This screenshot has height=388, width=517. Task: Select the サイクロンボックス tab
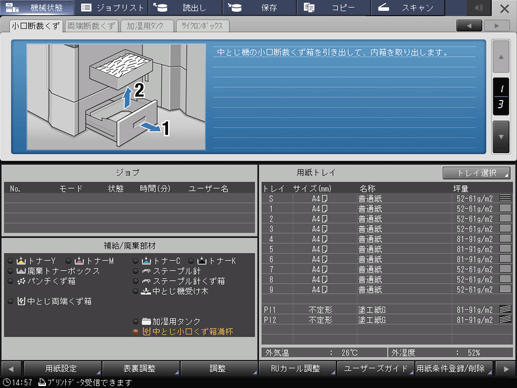(202, 26)
